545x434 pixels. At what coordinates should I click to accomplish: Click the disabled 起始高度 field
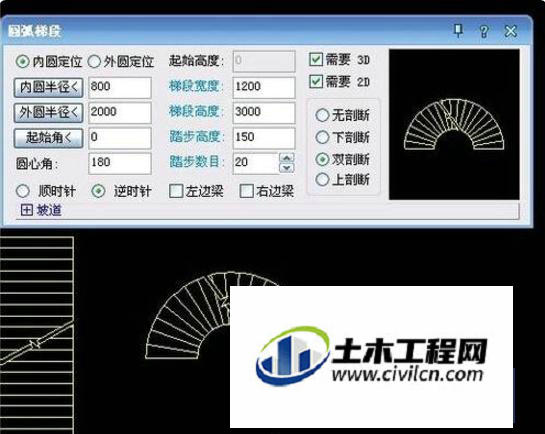click(264, 61)
